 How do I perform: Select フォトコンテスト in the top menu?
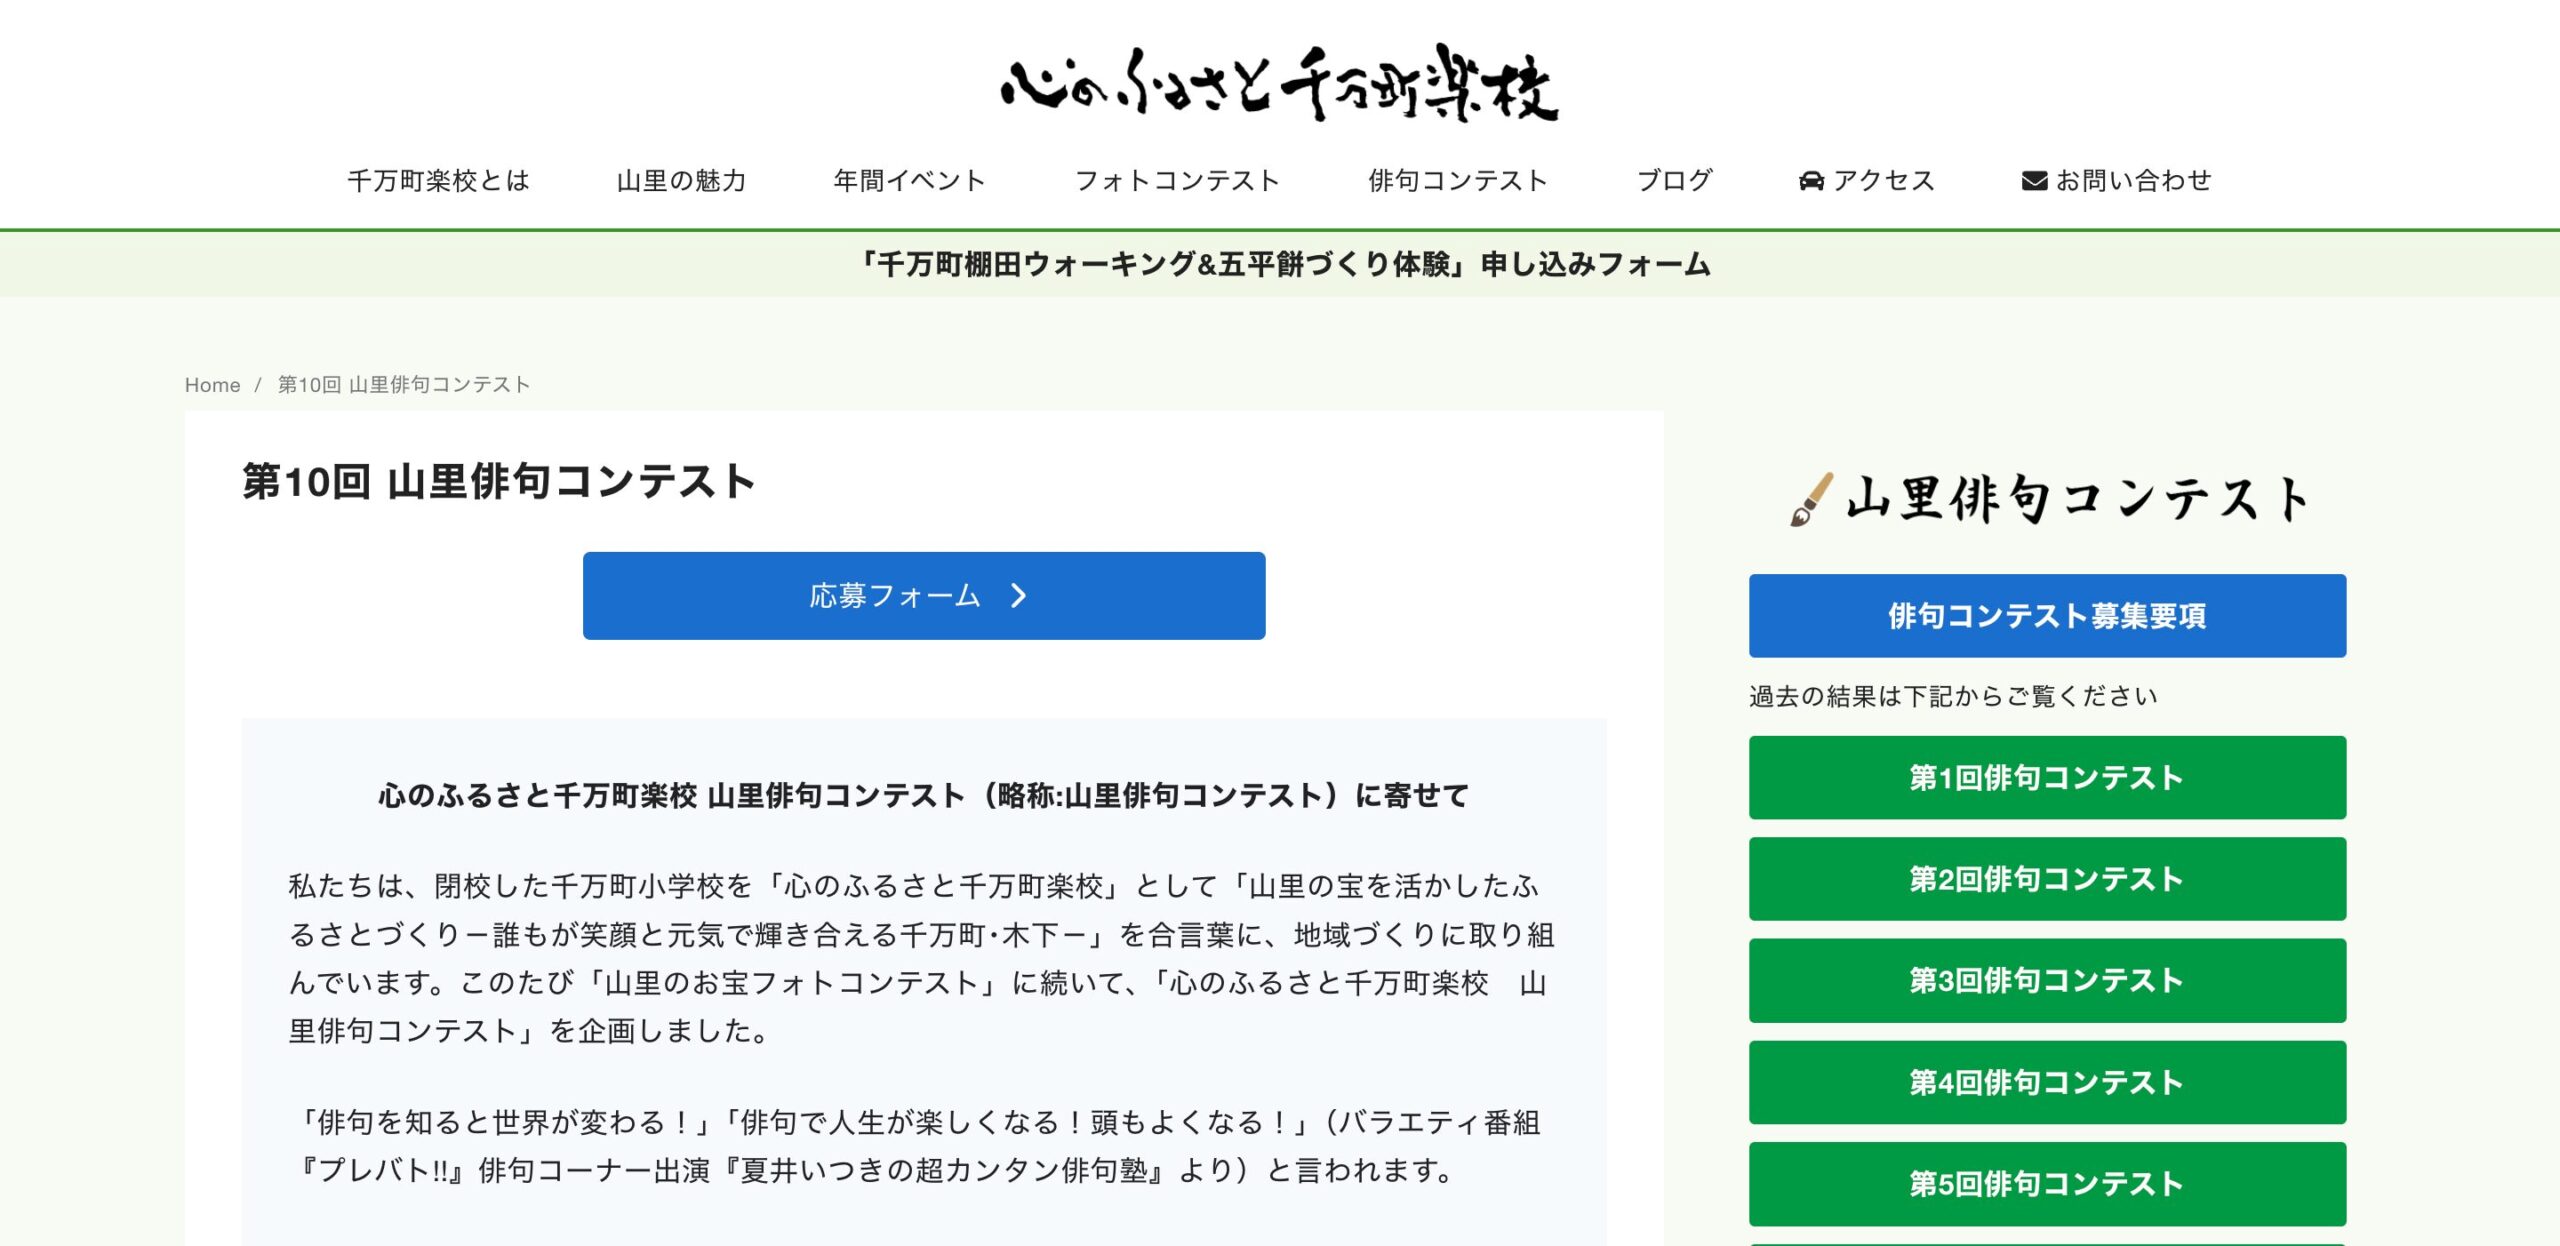[x=1177, y=181]
